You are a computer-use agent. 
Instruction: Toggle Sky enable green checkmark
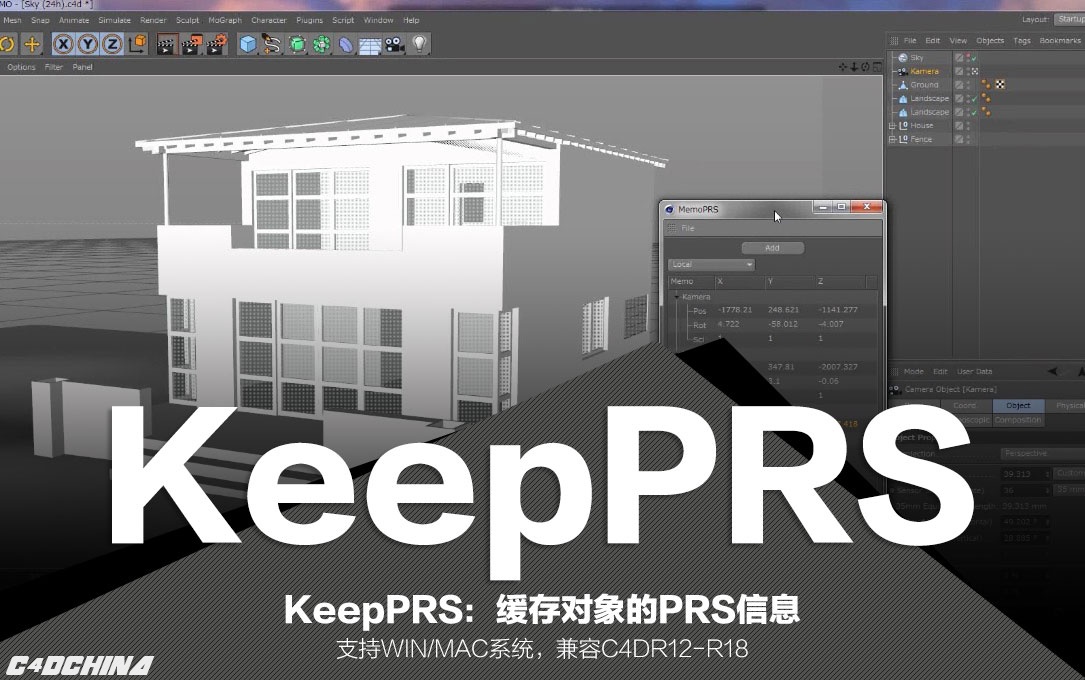[974, 58]
